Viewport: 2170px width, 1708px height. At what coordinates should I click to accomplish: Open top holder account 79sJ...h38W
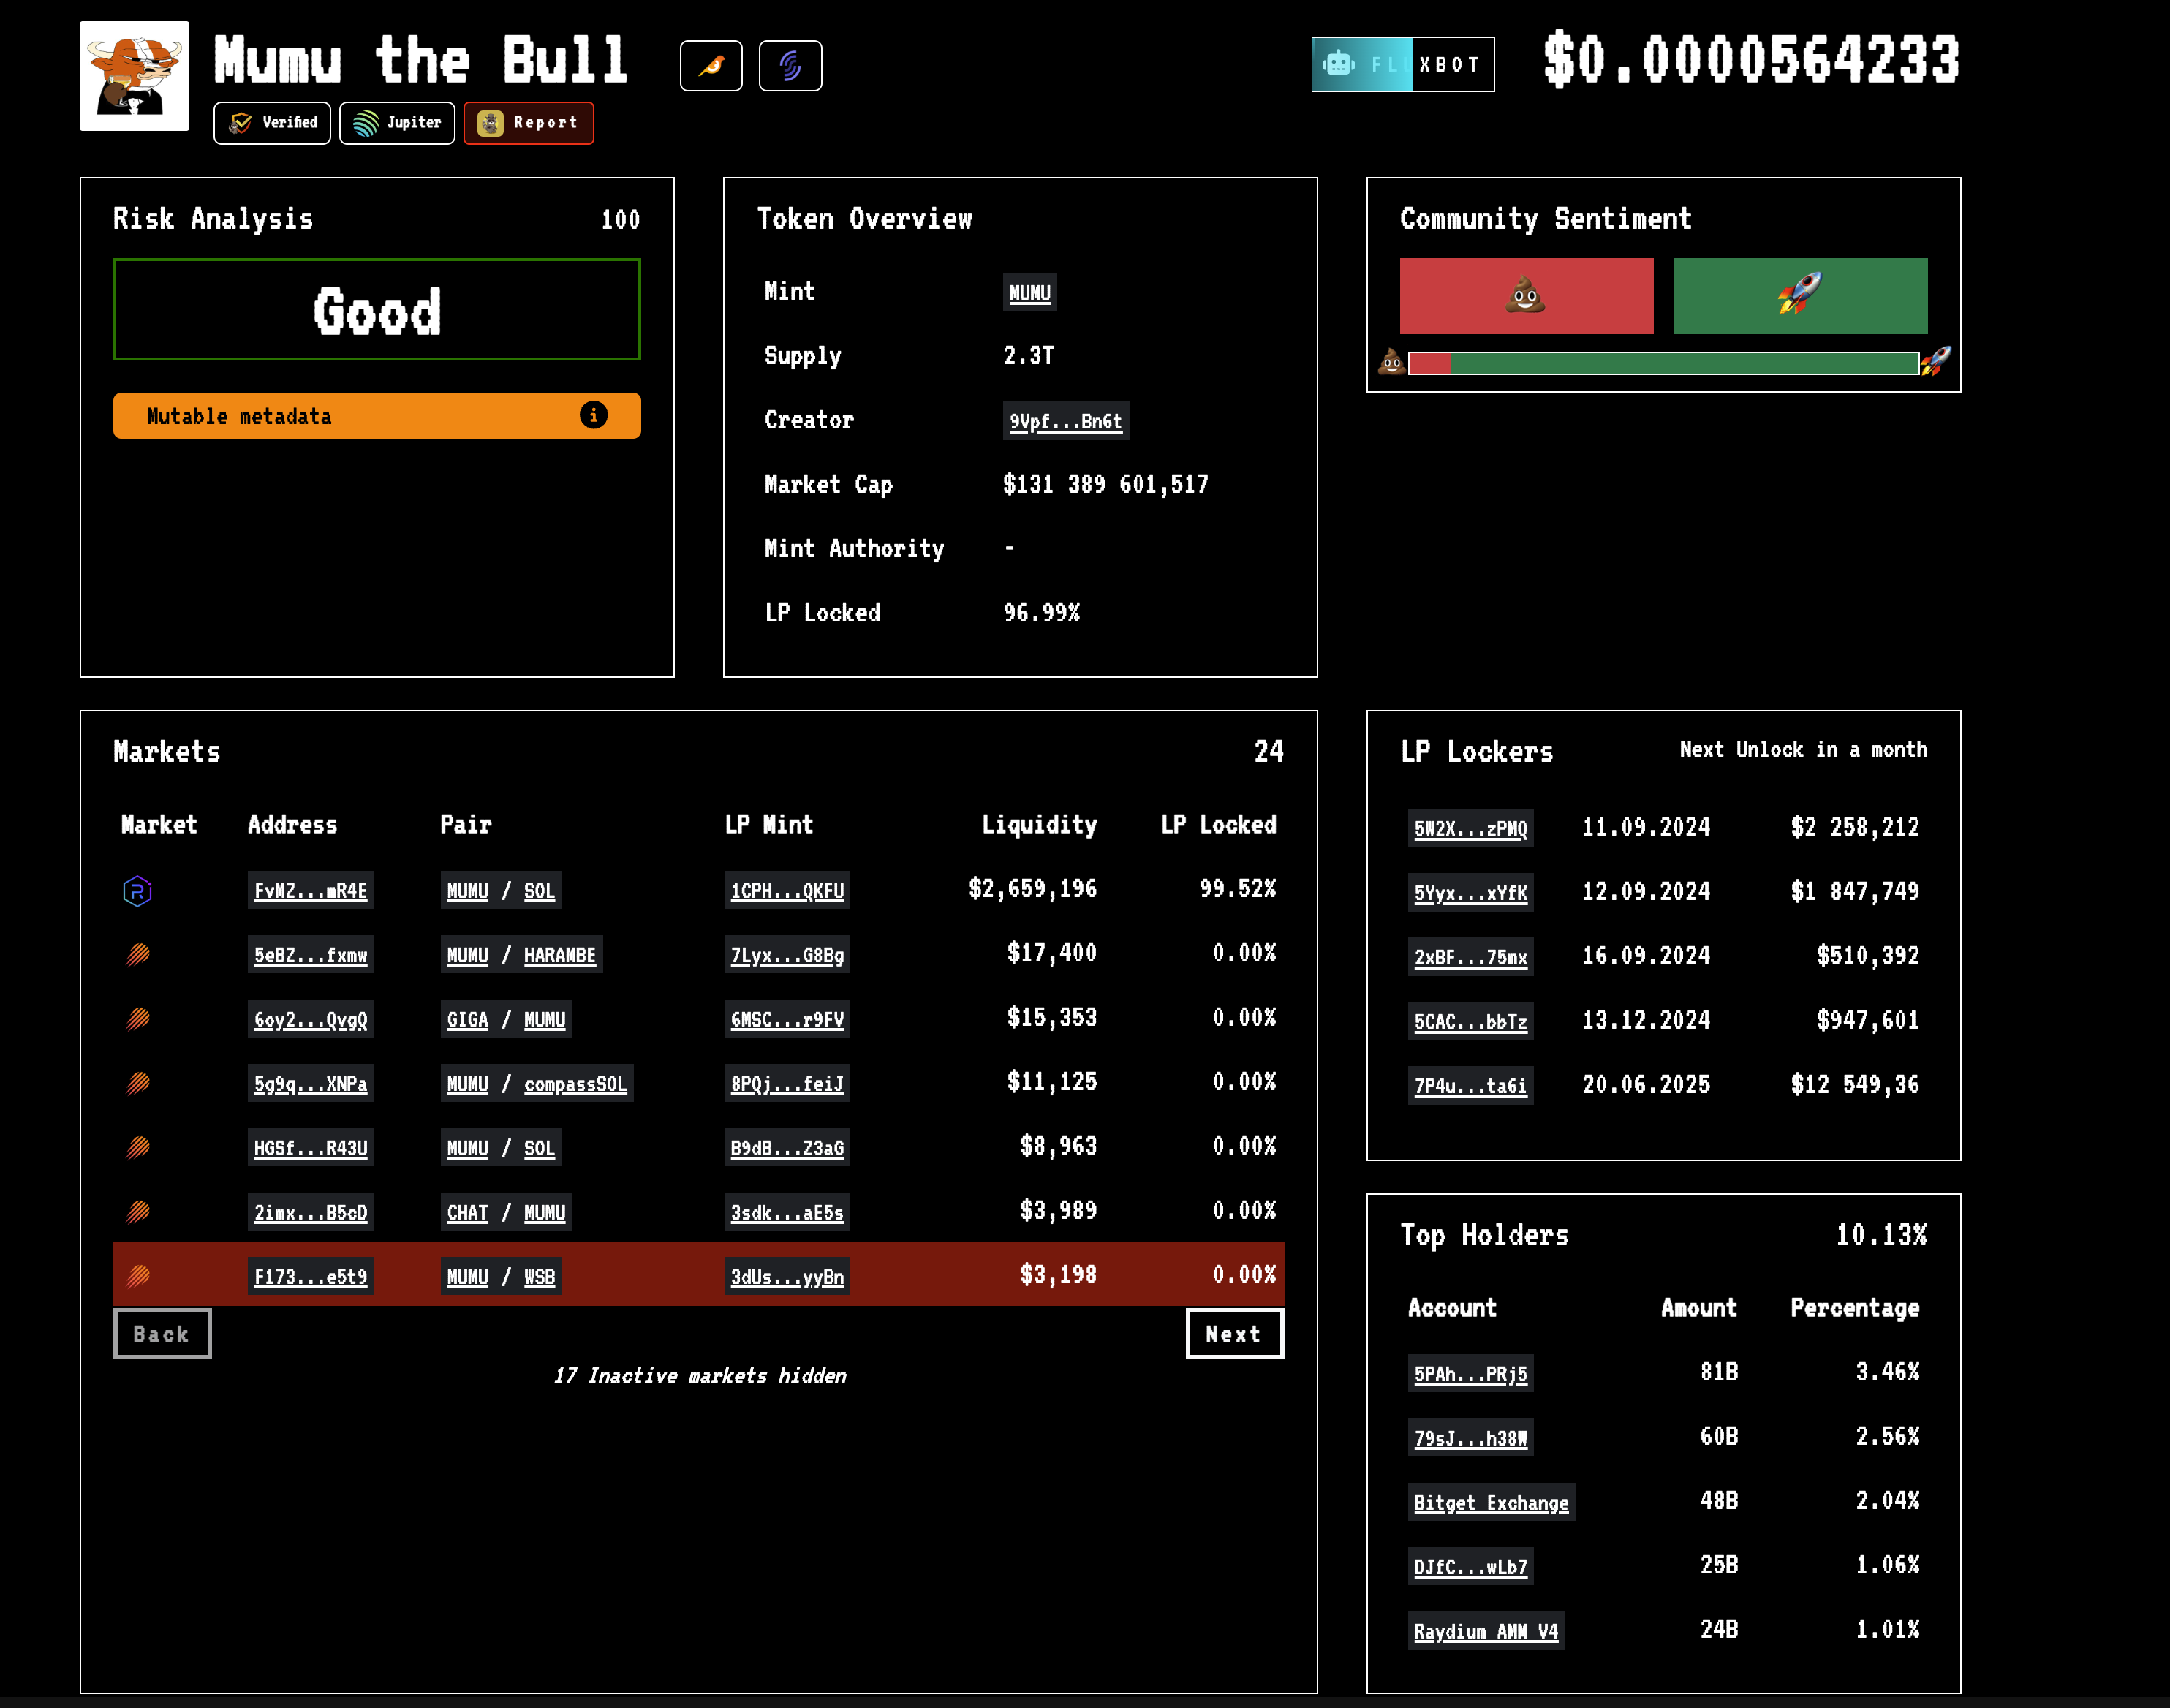point(1471,1438)
